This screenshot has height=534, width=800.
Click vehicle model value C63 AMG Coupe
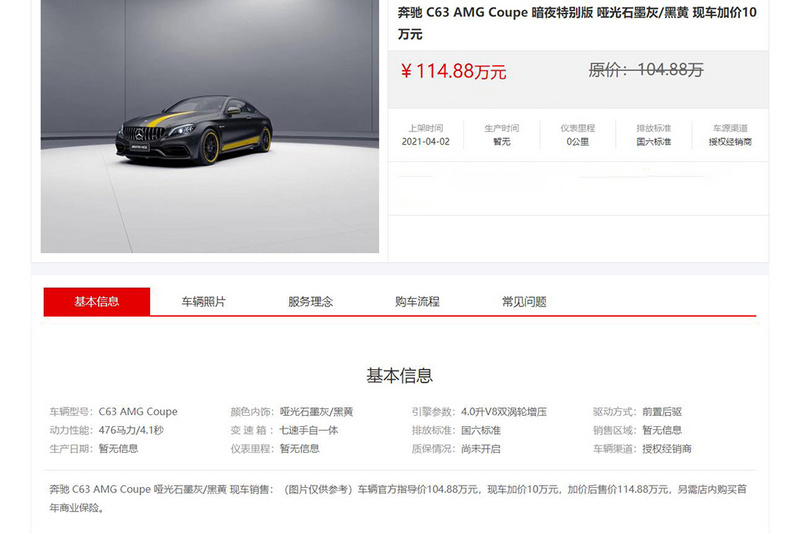138,412
